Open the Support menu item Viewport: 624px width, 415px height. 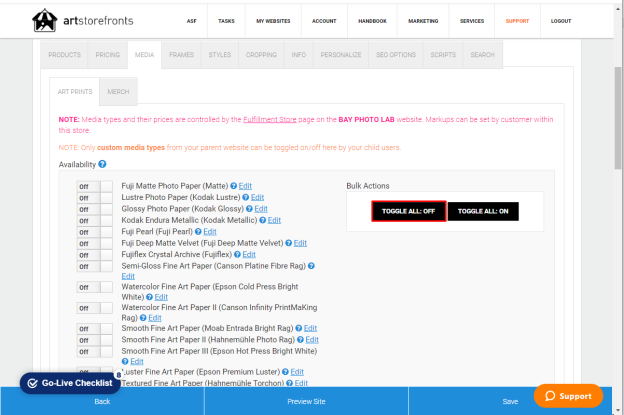point(517,21)
